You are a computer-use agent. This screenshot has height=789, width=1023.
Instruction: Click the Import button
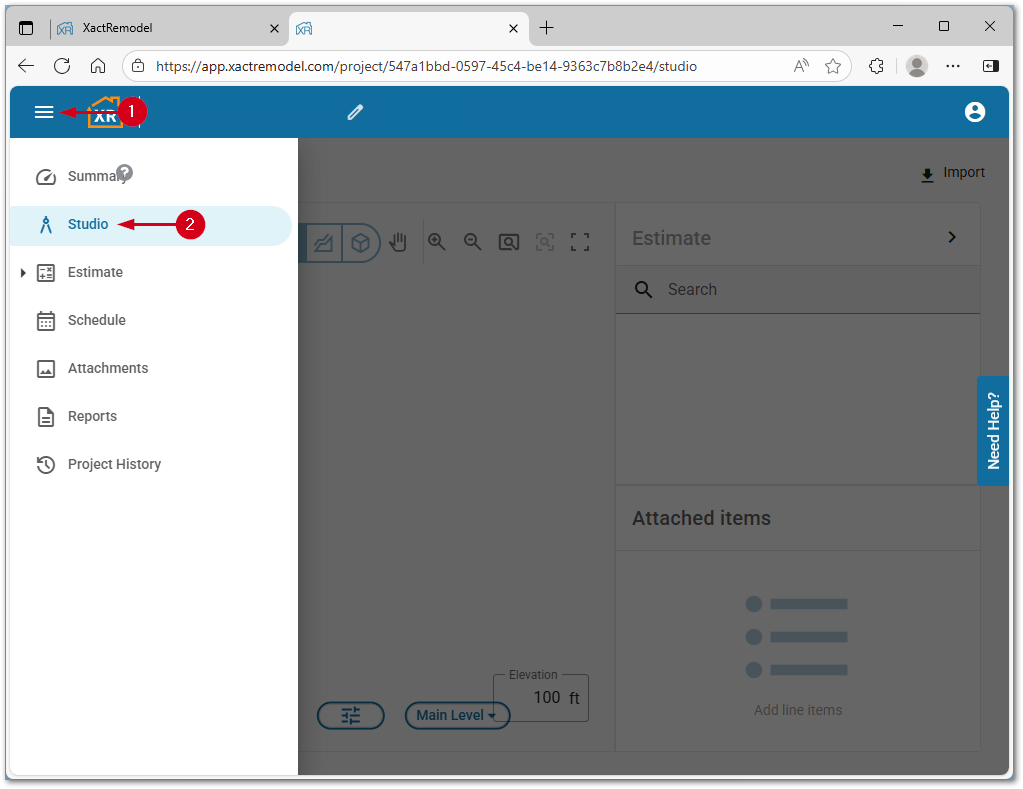(952, 173)
